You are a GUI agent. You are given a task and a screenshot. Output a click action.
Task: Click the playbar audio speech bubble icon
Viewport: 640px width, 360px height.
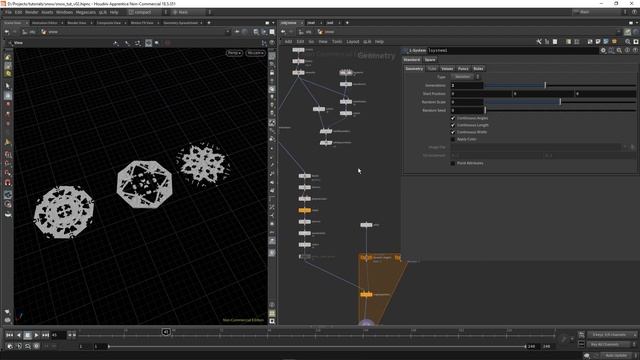(x=587, y=356)
